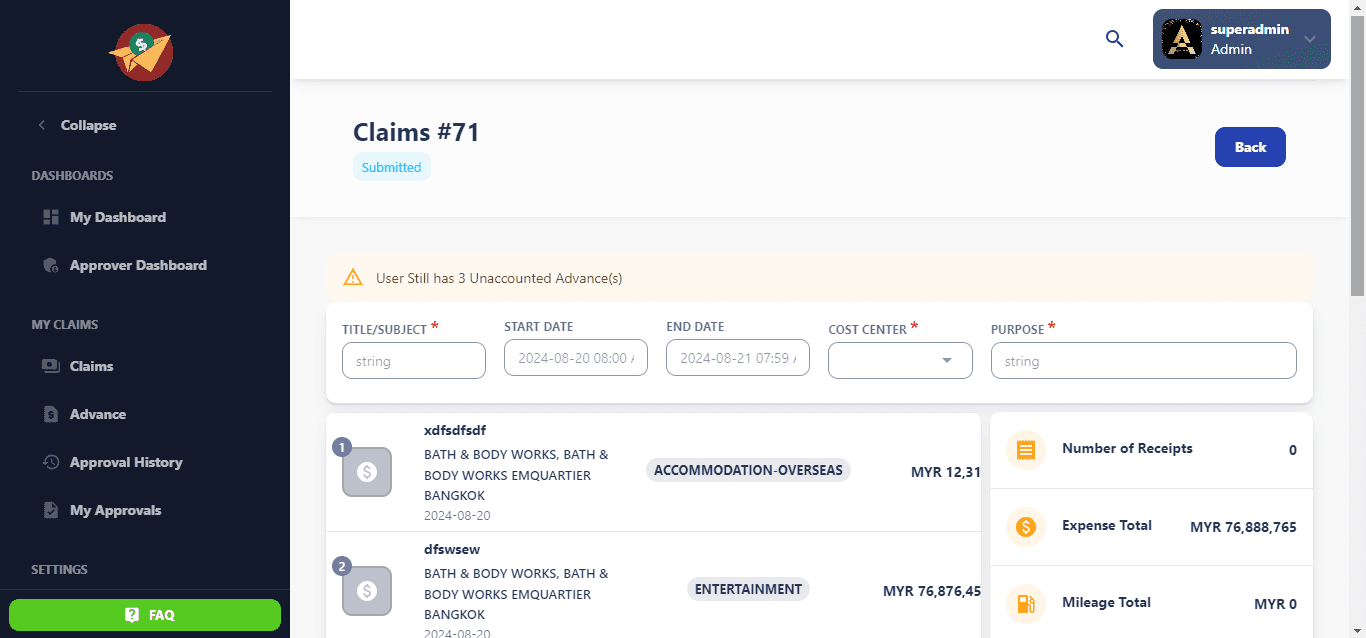This screenshot has width=1366, height=638.
Task: Click the Expense Total dollar icon
Action: pos(1025,527)
